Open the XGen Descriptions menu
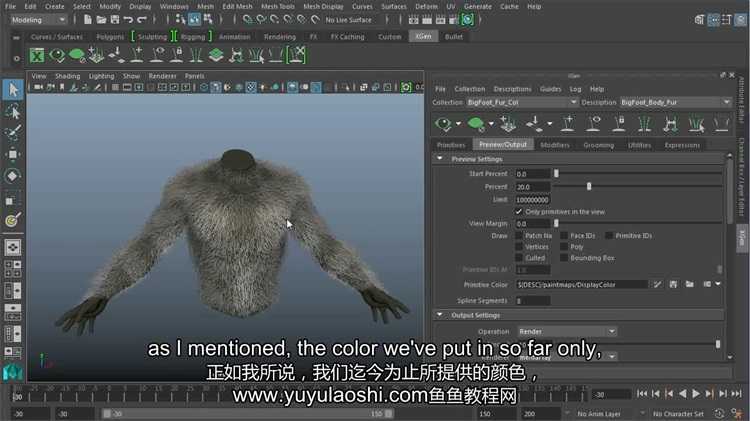 512,89
